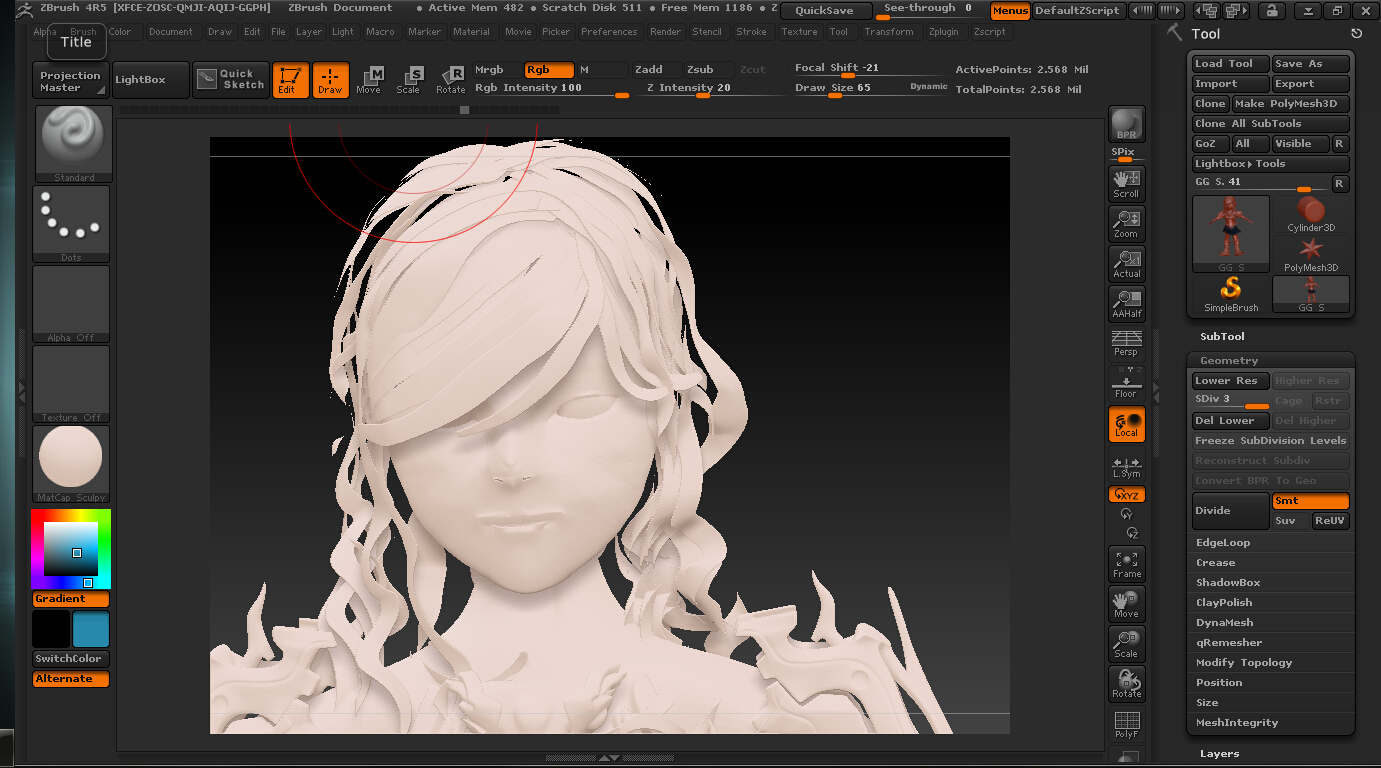
Task: Pick a color in the color picker square
Action: pos(71,548)
